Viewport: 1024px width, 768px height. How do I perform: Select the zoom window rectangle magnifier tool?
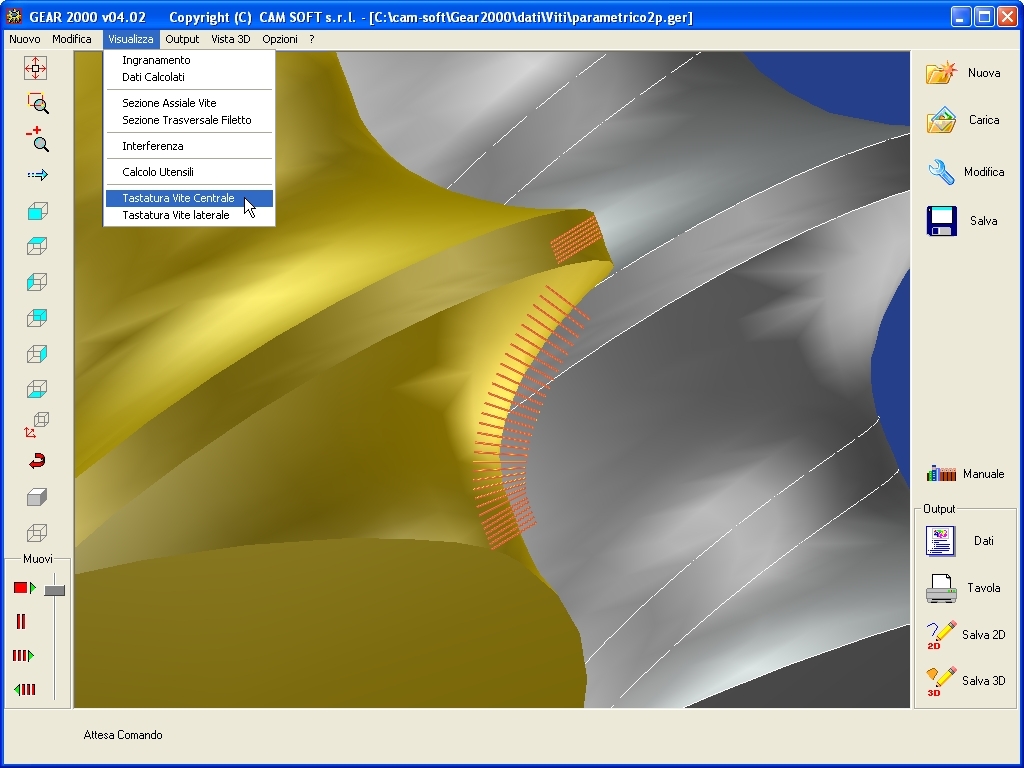(37, 103)
